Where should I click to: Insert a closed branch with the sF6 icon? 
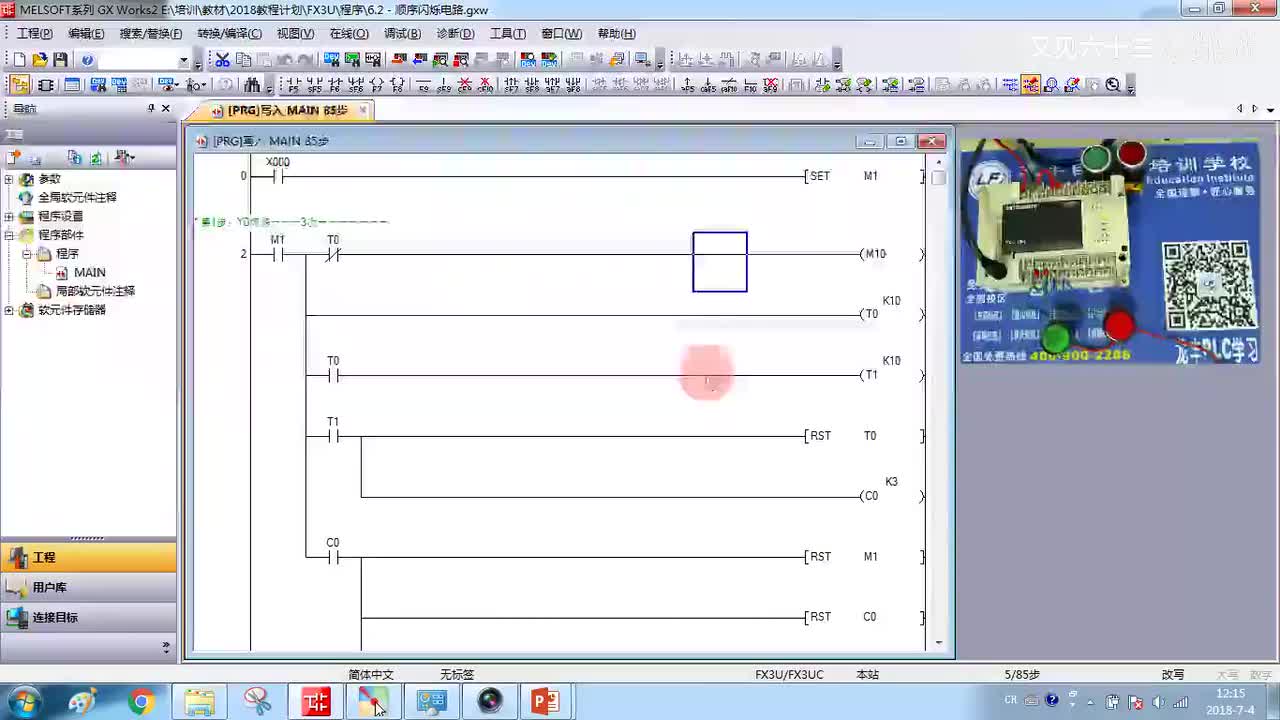point(356,85)
